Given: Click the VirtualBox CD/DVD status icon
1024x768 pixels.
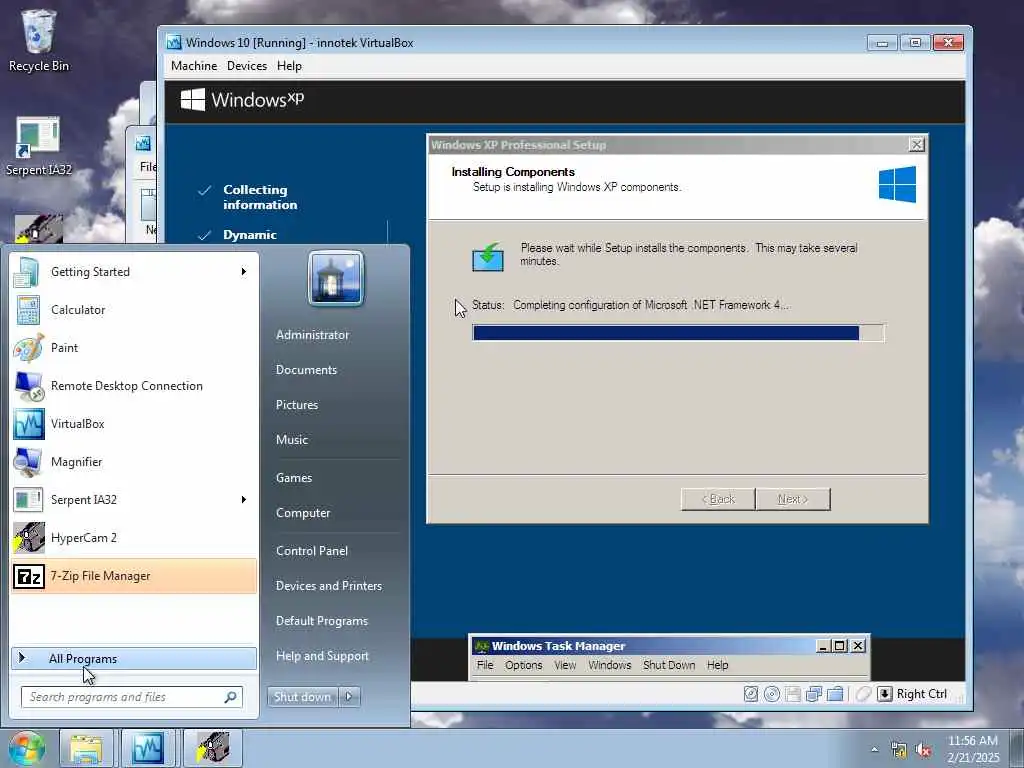Looking at the screenshot, I should 772,694.
